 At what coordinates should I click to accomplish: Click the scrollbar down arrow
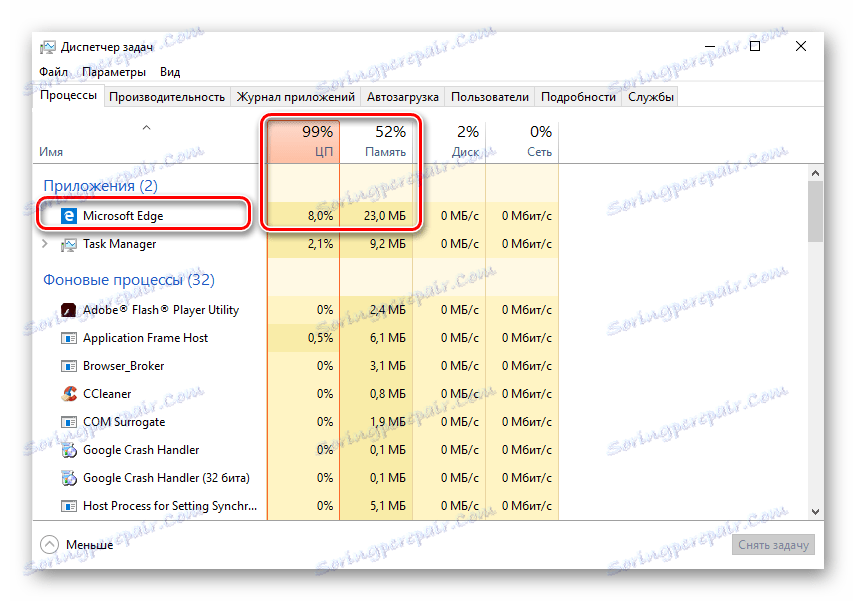pyautogui.click(x=816, y=511)
